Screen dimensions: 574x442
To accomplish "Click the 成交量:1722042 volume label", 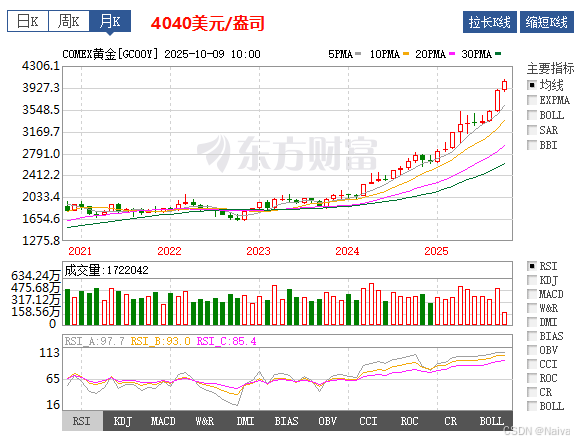I will 107,270.
